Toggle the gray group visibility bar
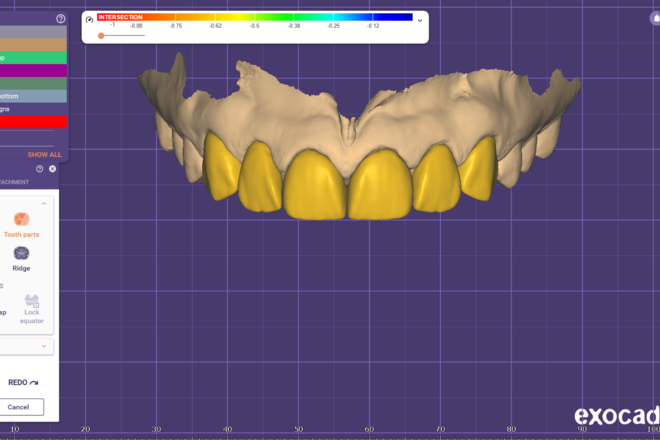Viewport: 660px width, 440px height. pyautogui.click(x=33, y=32)
